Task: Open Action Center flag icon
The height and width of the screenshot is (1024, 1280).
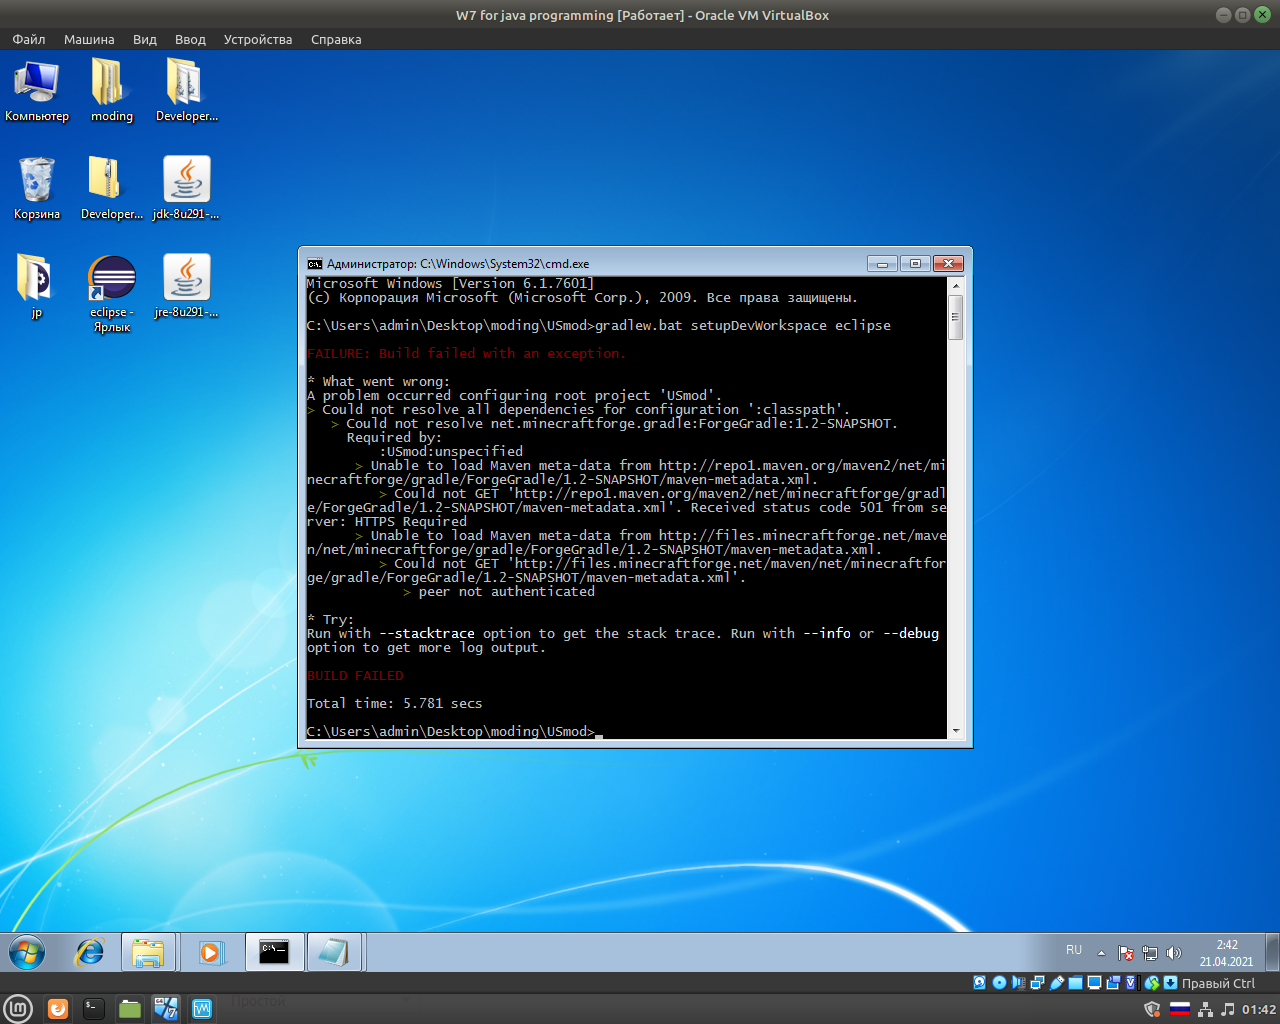Action: [1126, 953]
